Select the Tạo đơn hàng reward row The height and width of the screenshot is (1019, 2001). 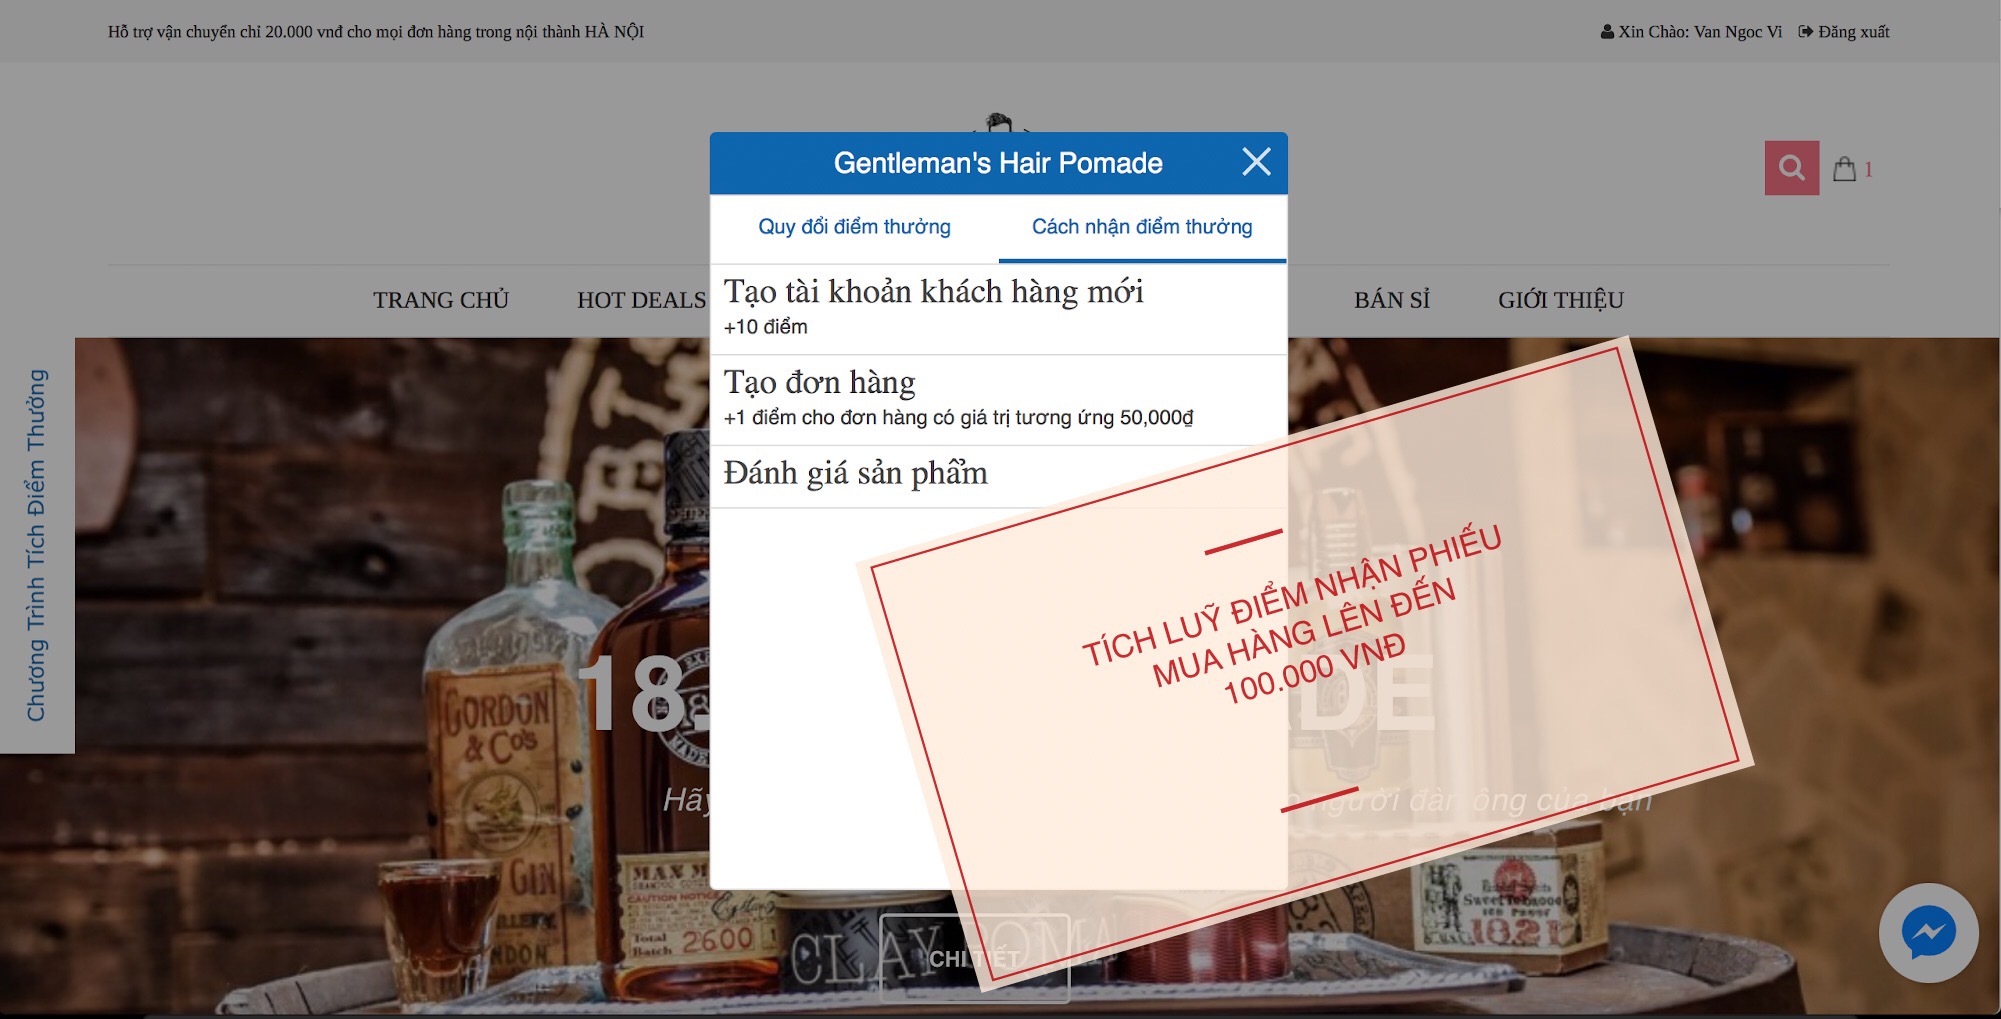[998, 400]
